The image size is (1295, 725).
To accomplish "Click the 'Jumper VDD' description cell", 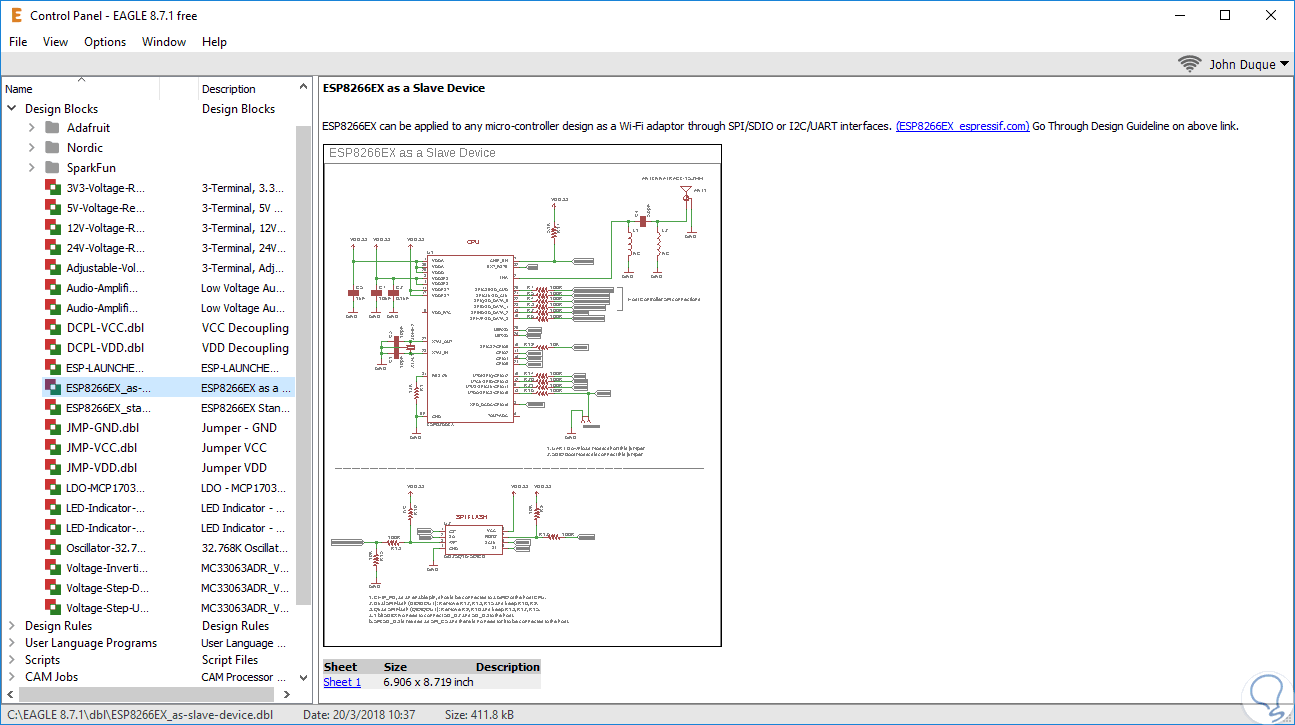I will tap(234, 468).
